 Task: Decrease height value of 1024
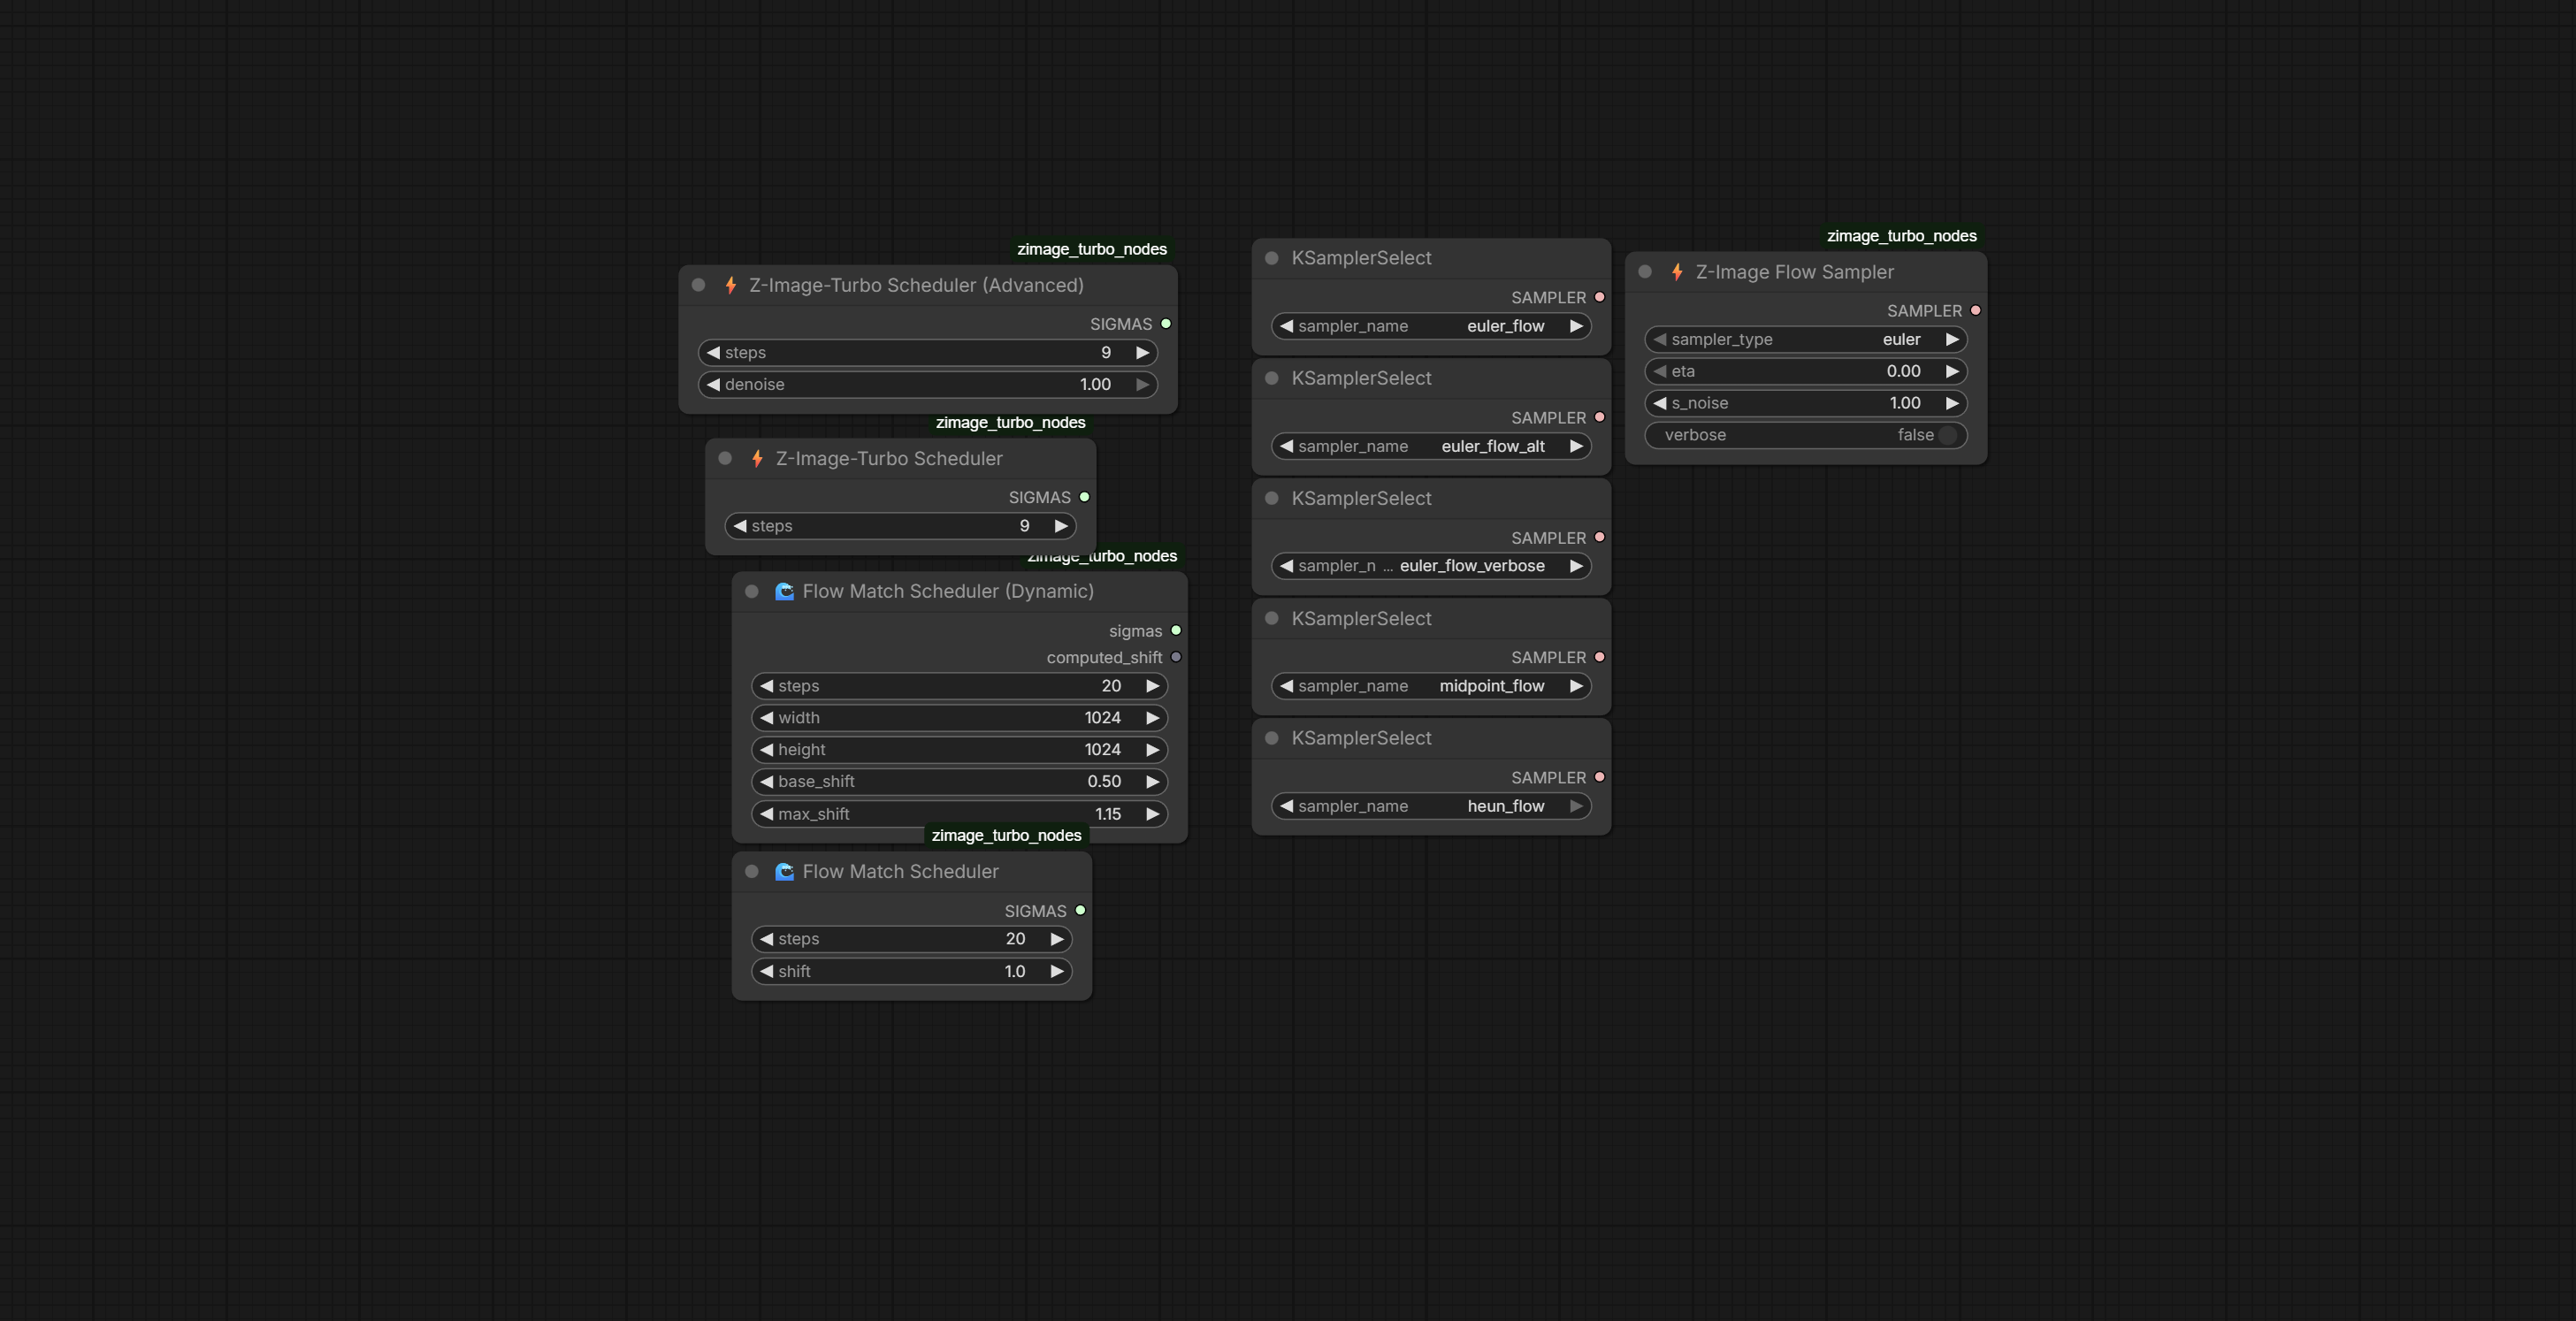coord(767,750)
